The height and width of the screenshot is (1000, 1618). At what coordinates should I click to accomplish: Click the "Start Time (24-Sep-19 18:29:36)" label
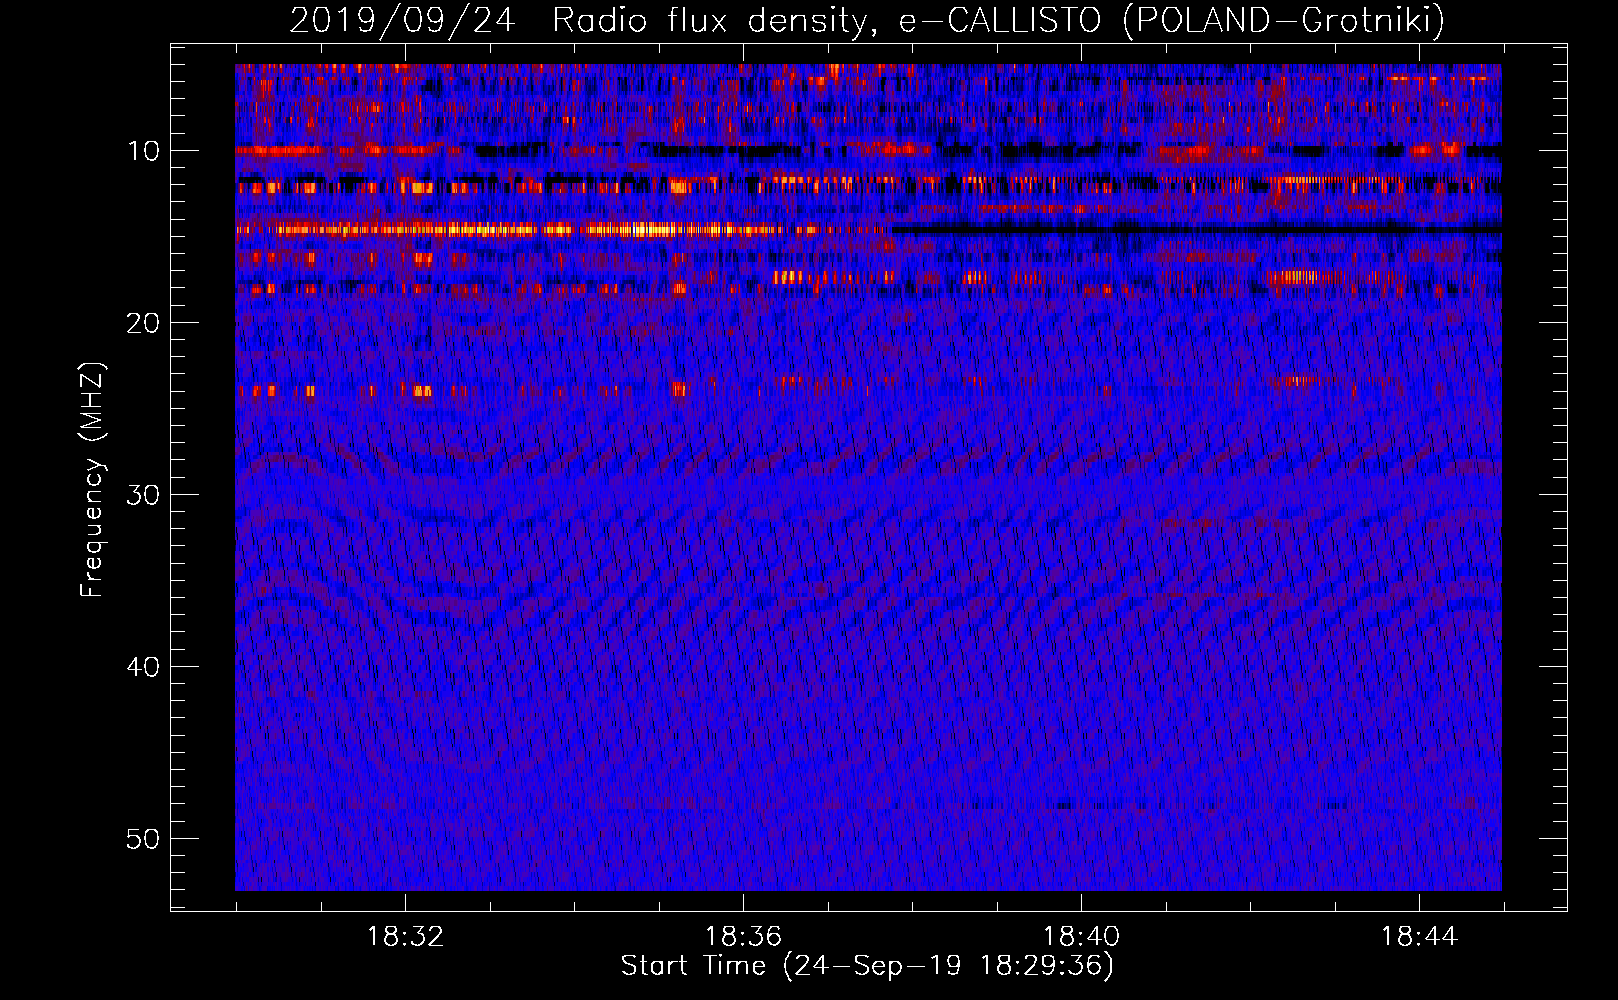[867, 966]
